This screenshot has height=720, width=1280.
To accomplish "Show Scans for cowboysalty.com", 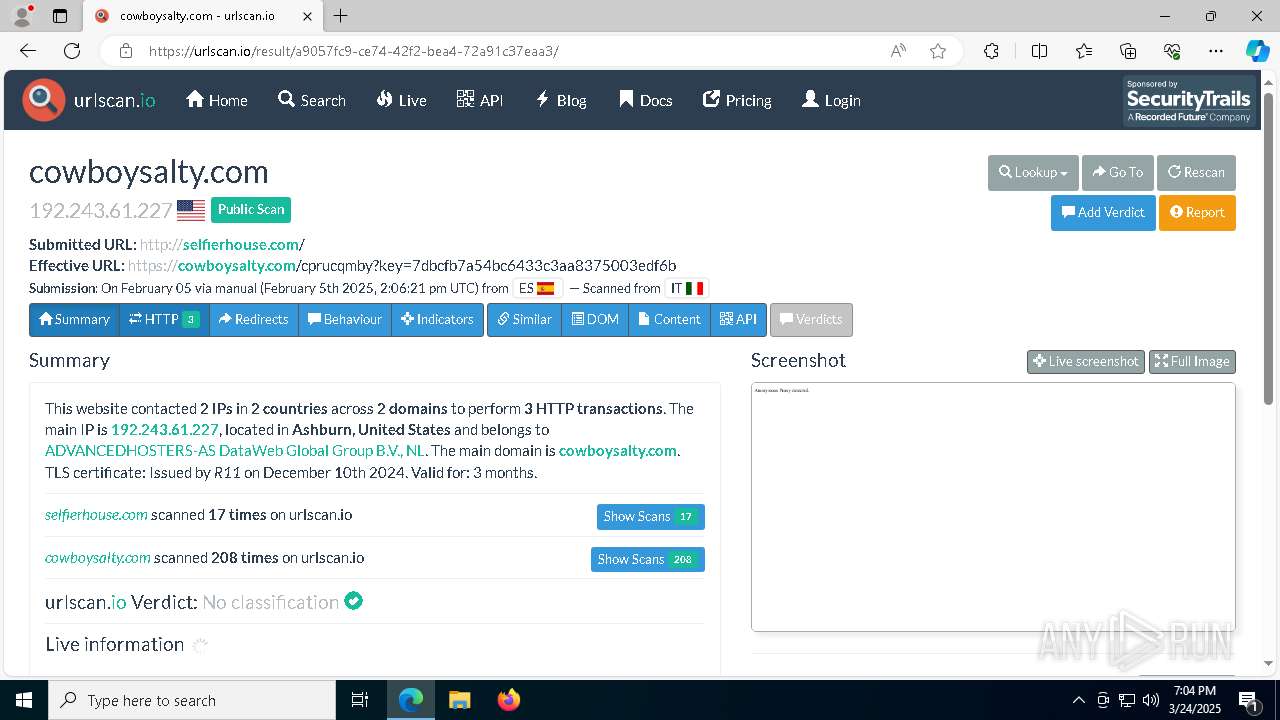I will (647, 559).
